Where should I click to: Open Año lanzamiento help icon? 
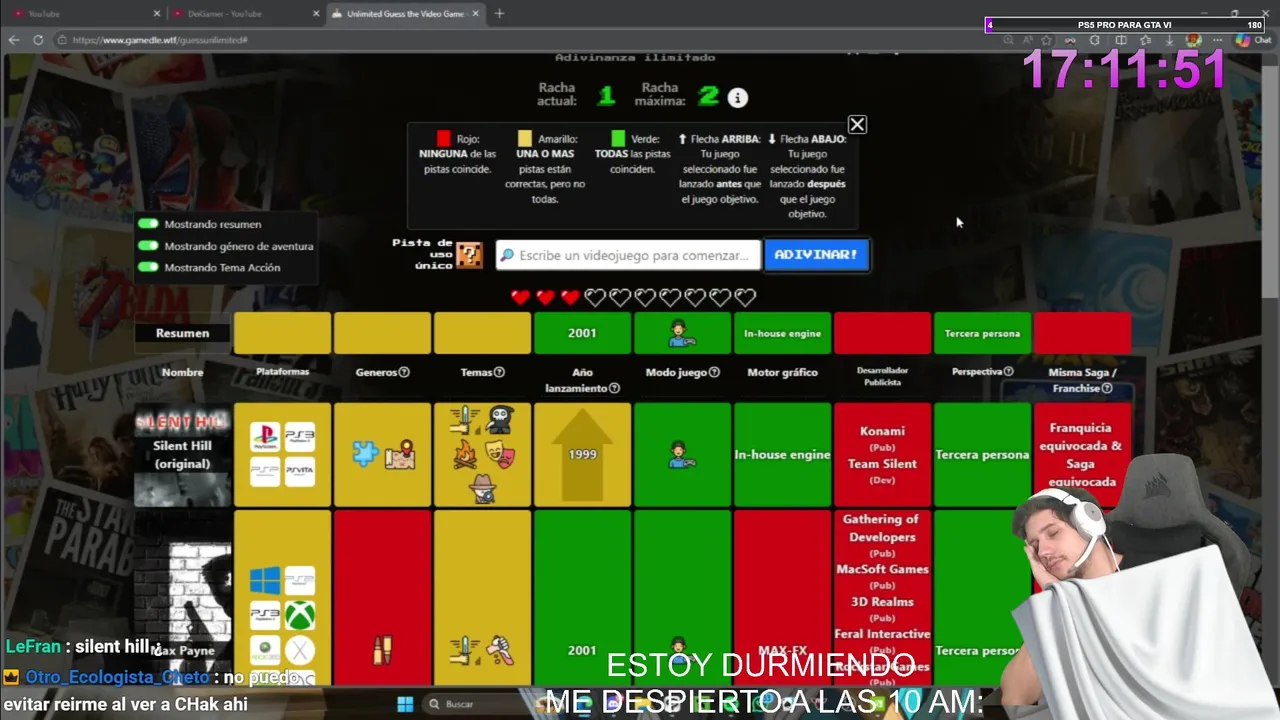(x=614, y=388)
